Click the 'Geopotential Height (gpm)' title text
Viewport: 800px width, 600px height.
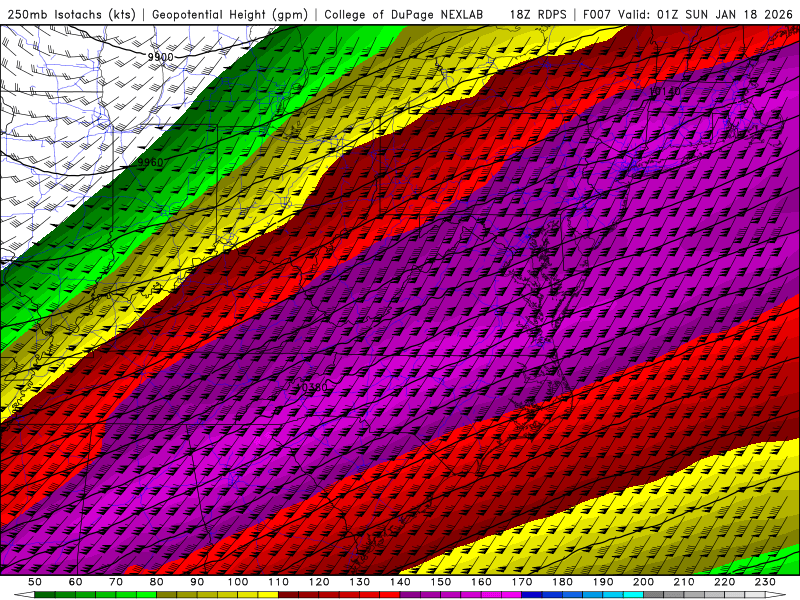230,15
